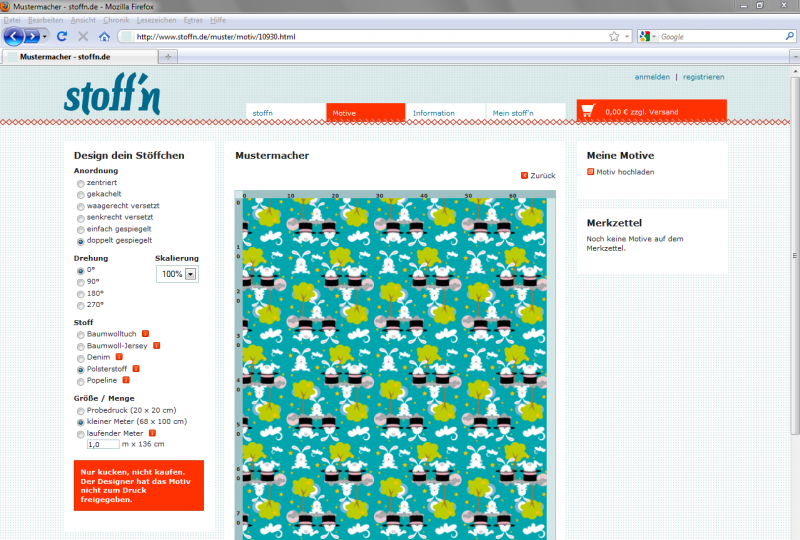The image size is (800, 540).
Task: Set rotation to 180°
Action: pos(81,294)
